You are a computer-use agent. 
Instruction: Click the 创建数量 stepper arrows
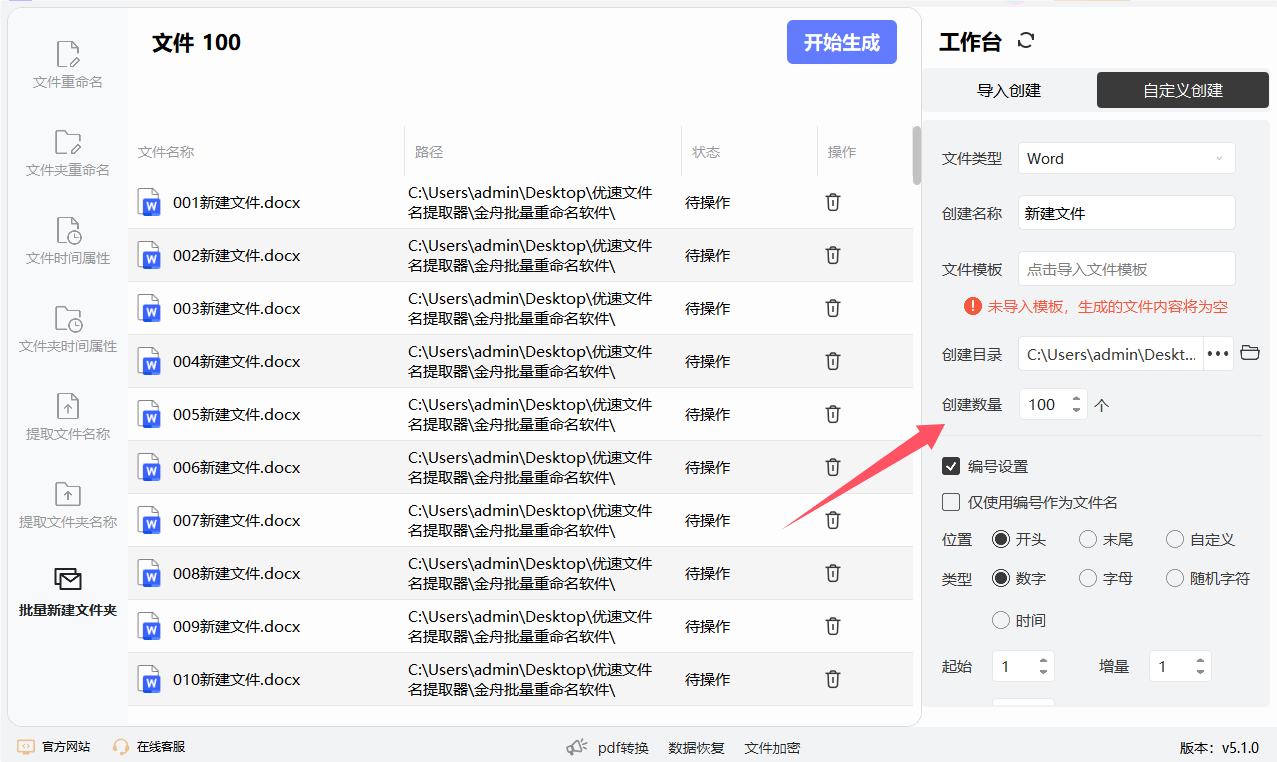pyautogui.click(x=1076, y=404)
